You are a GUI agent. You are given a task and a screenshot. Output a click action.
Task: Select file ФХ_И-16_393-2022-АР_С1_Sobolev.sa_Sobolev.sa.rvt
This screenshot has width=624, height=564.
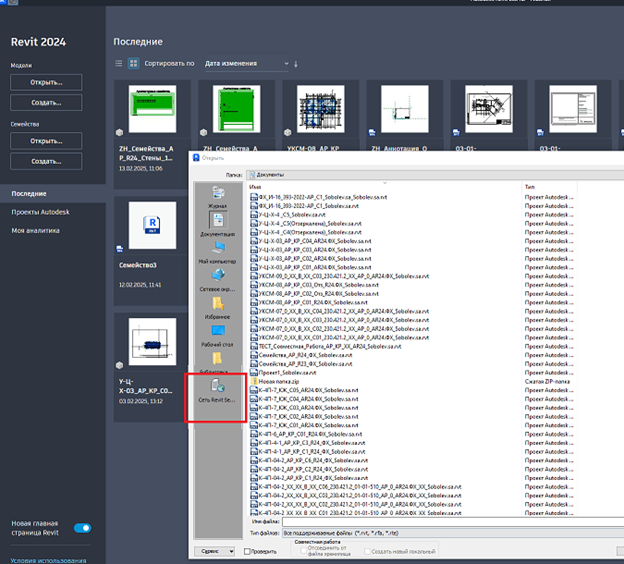(x=323, y=197)
